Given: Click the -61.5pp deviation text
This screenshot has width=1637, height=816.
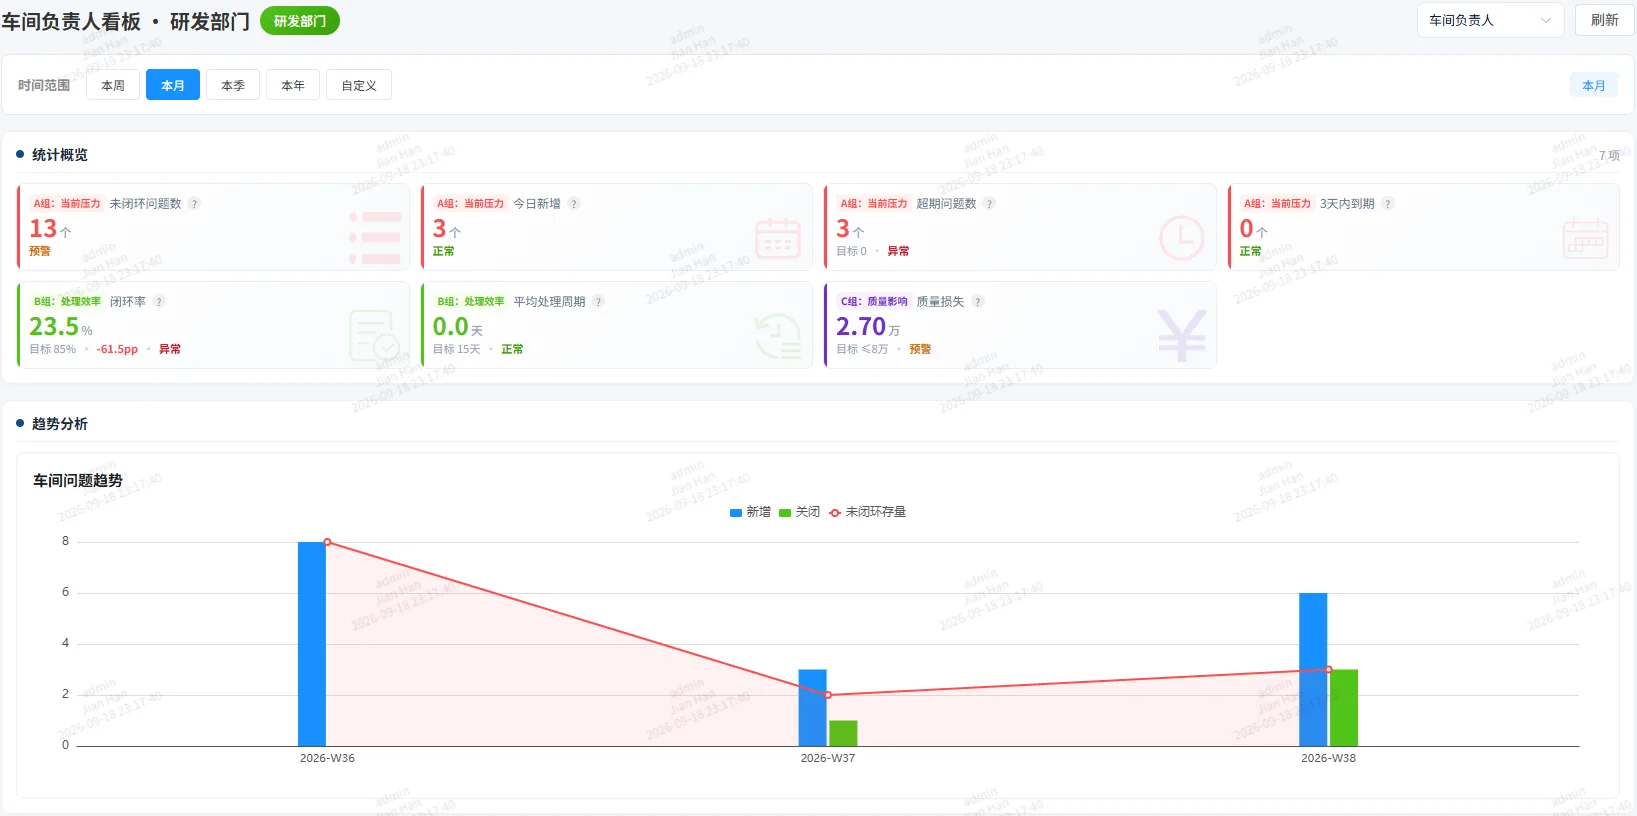Looking at the screenshot, I should point(117,349).
